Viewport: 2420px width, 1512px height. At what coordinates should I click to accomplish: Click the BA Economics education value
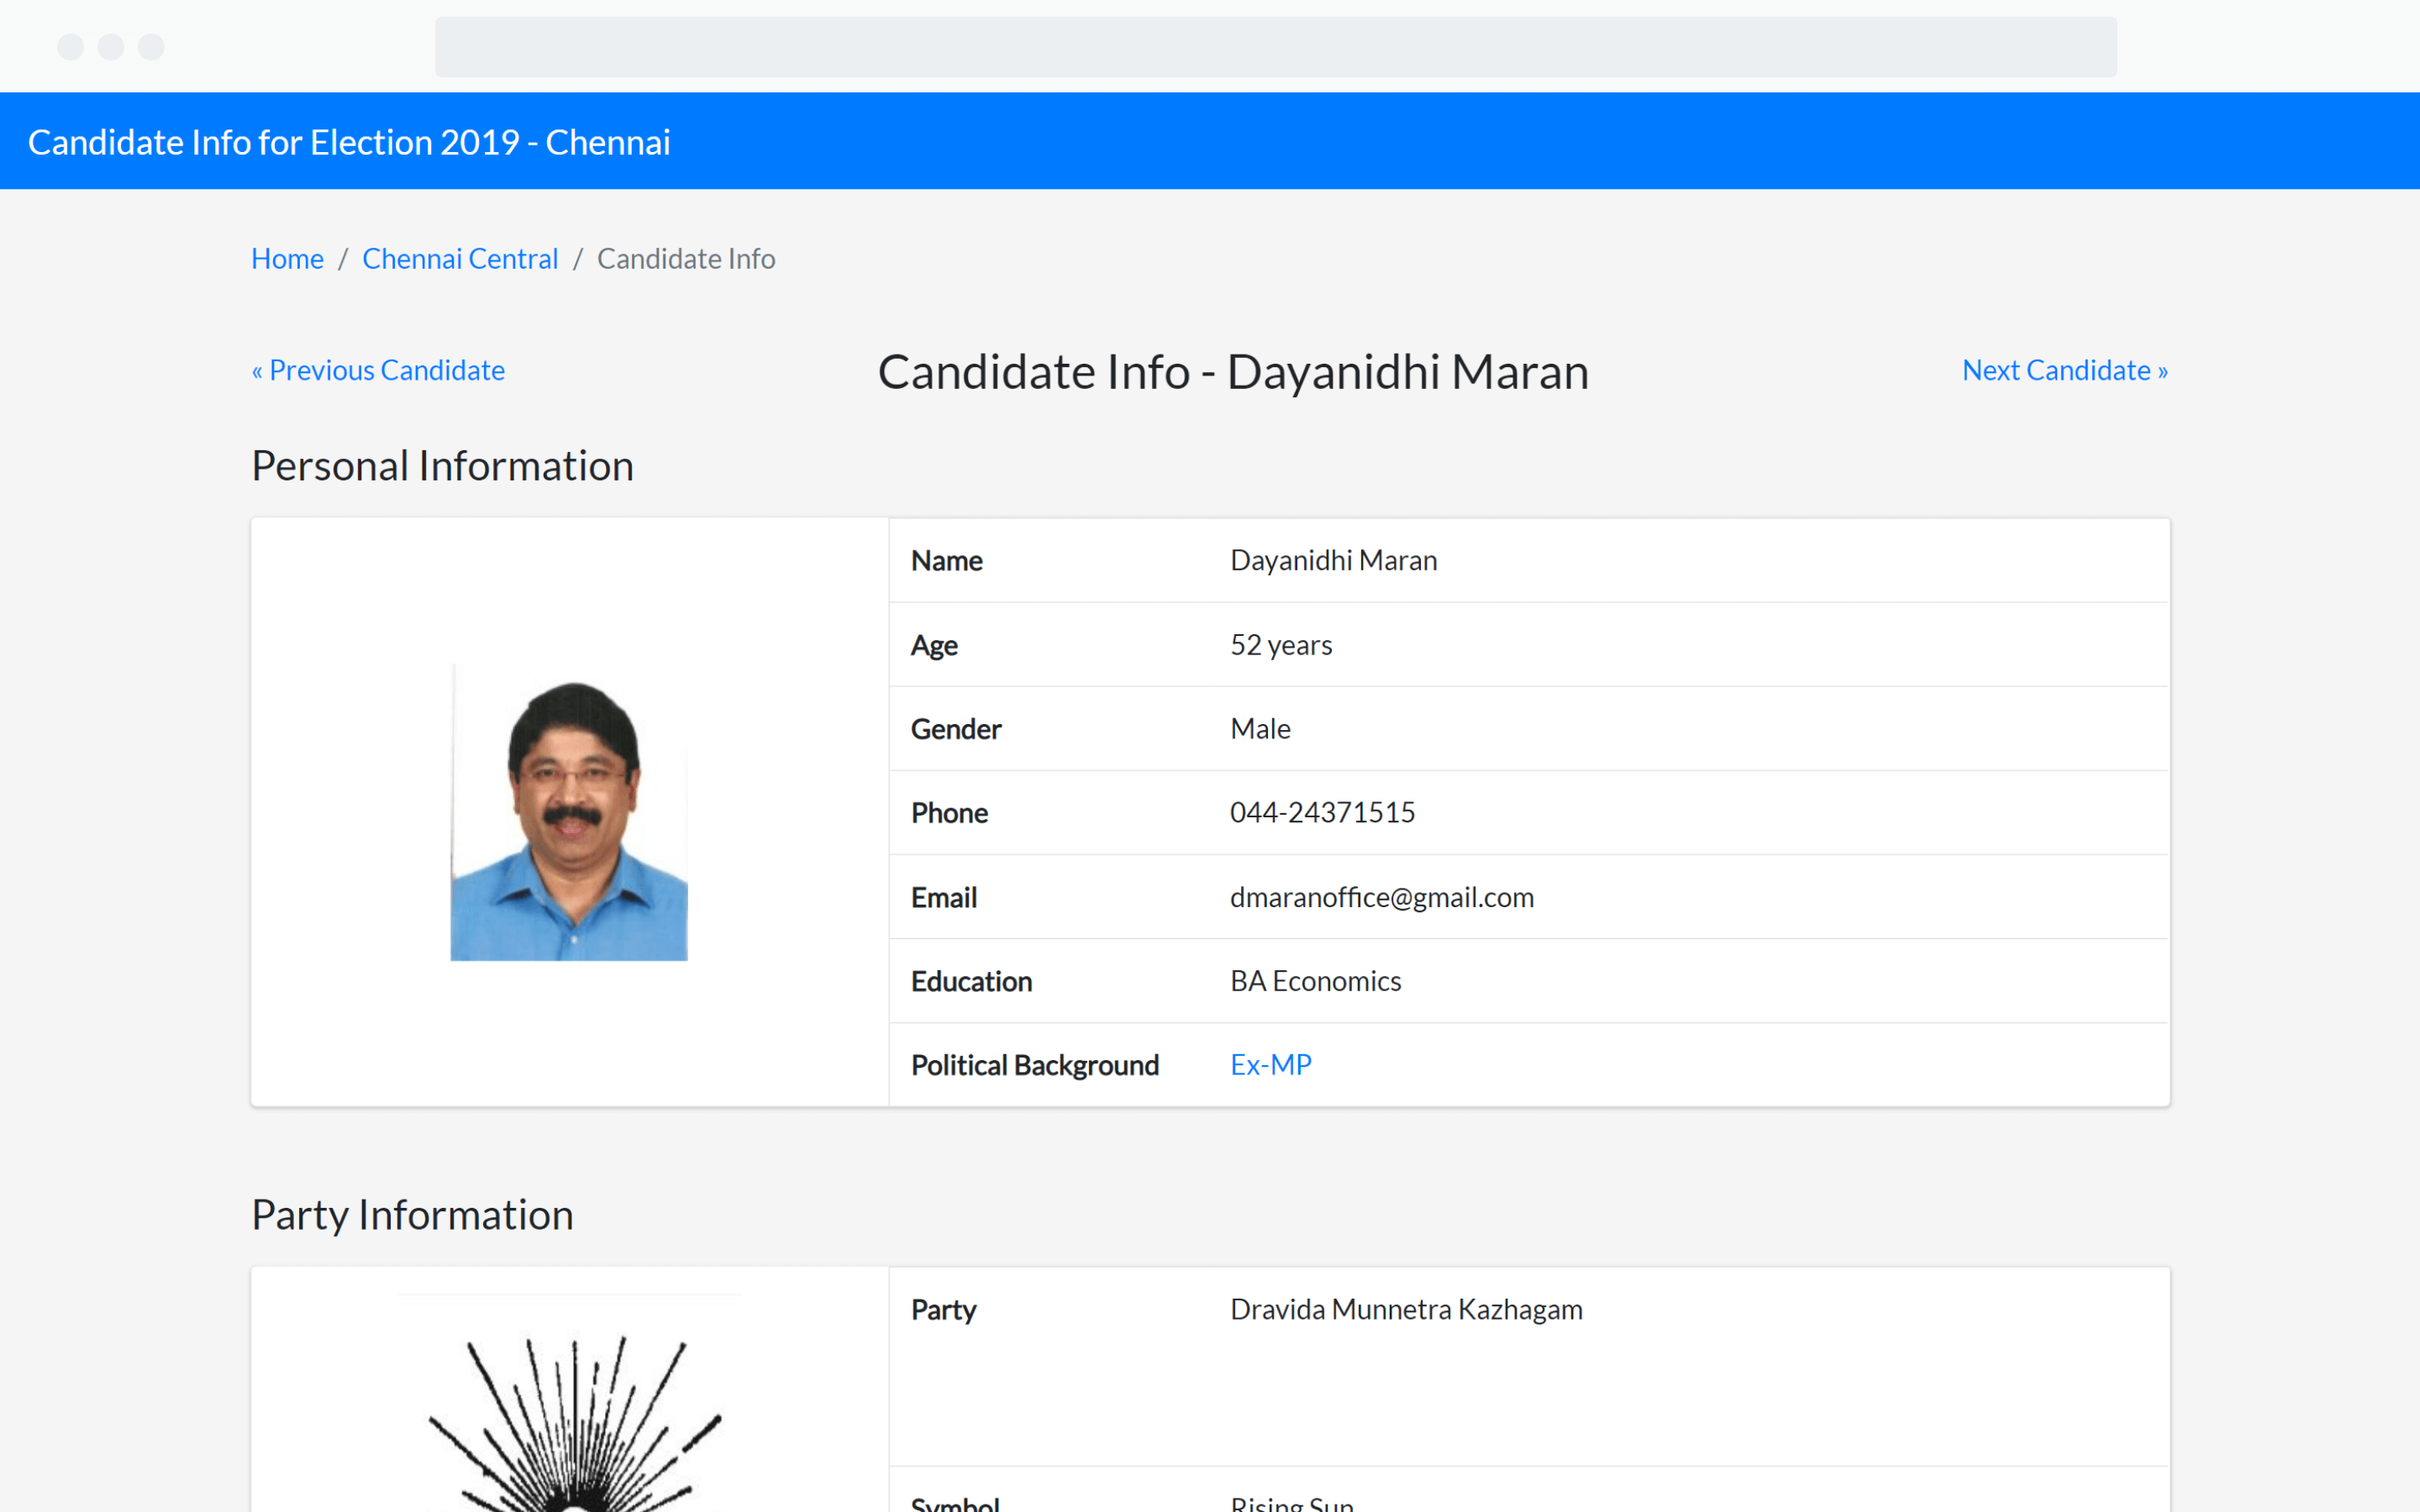click(x=1315, y=981)
